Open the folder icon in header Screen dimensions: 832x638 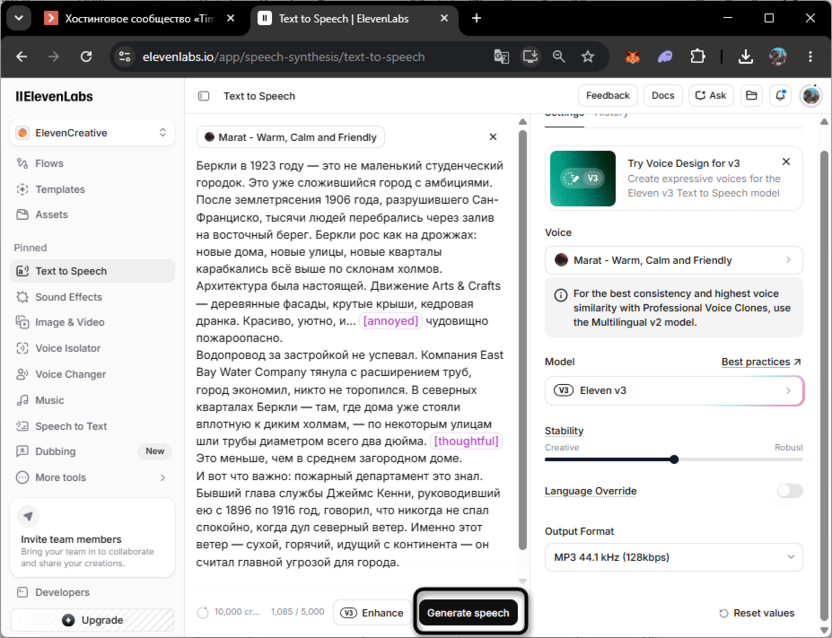pyautogui.click(x=751, y=96)
